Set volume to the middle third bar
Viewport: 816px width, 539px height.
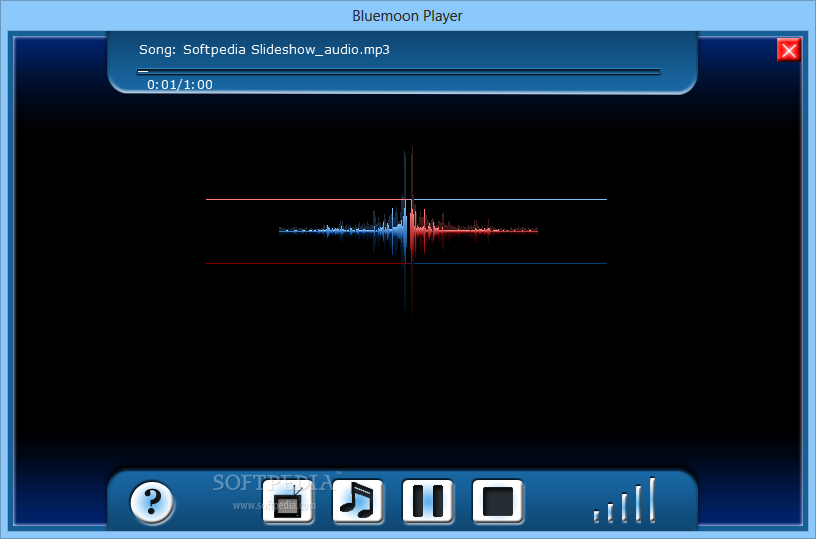click(624, 507)
